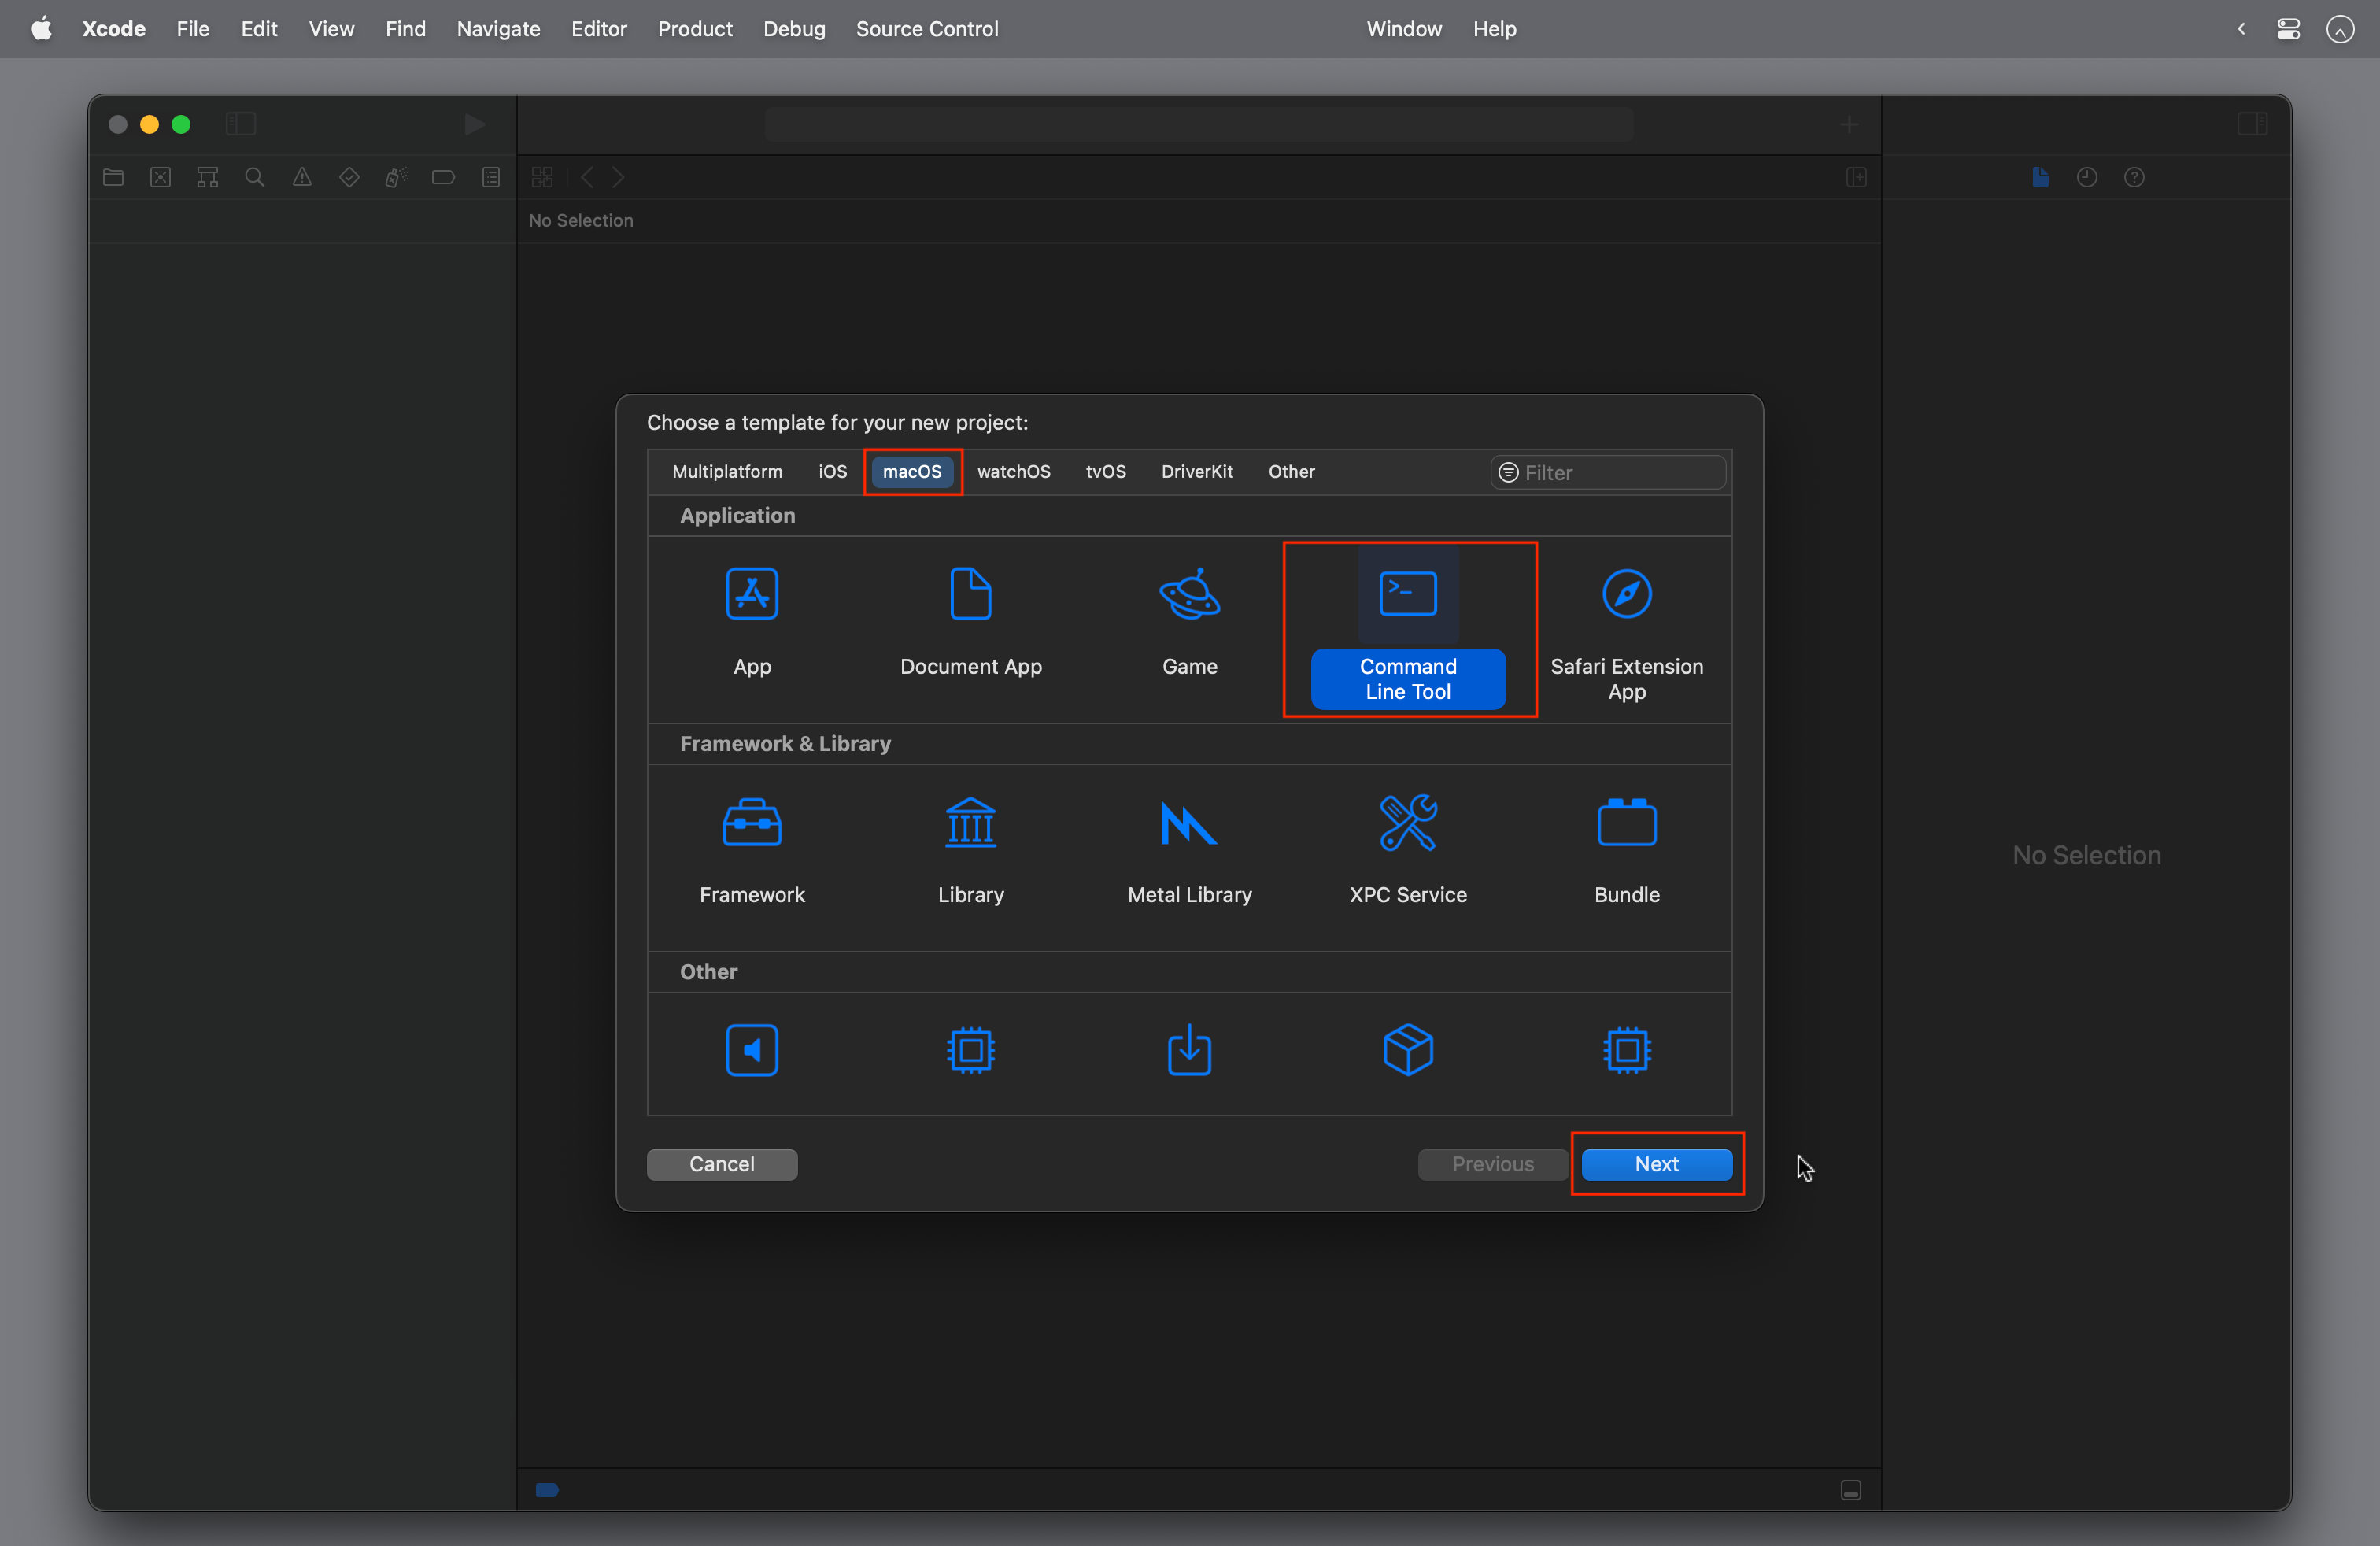Image resolution: width=2380 pixels, height=1546 pixels.
Task: Open the report navigator icon
Action: [491, 177]
